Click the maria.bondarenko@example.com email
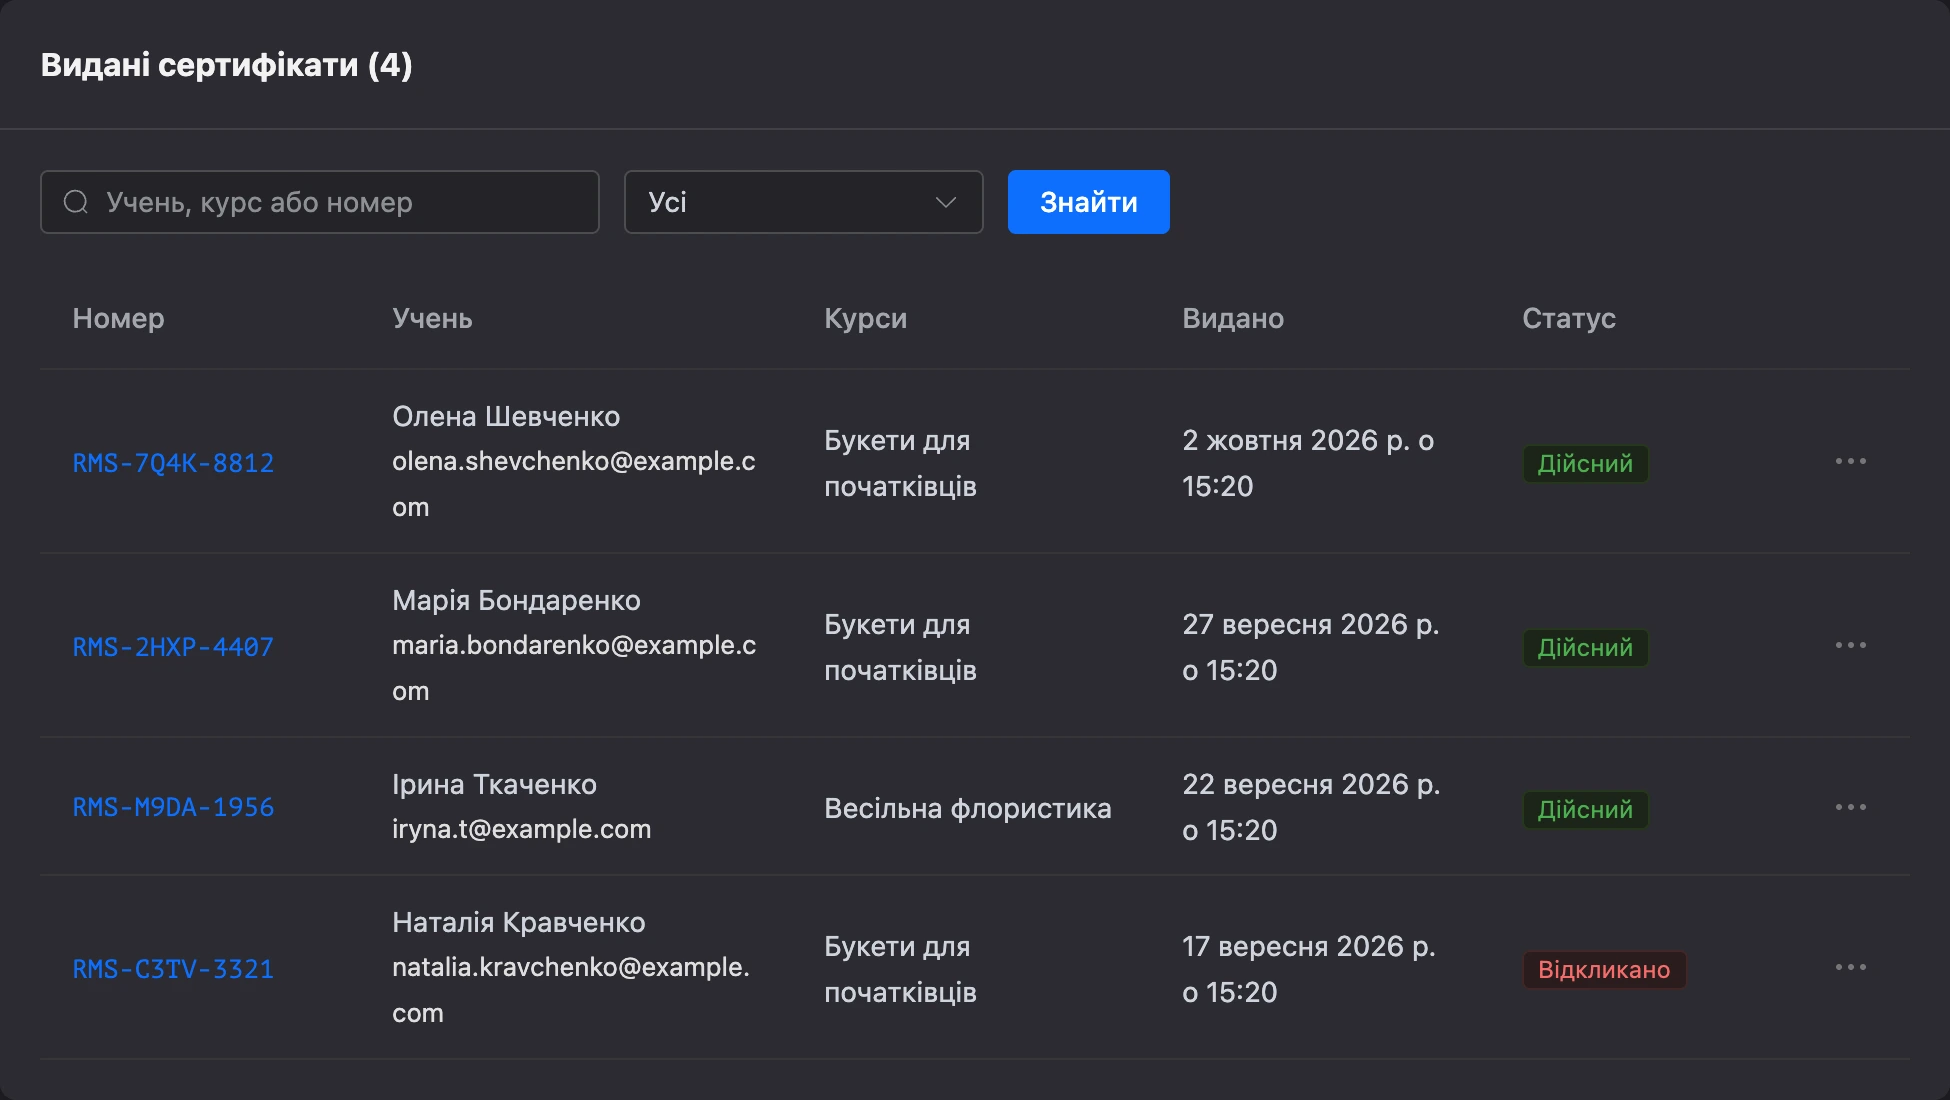Screen dimensions: 1950x1100 tap(573, 668)
